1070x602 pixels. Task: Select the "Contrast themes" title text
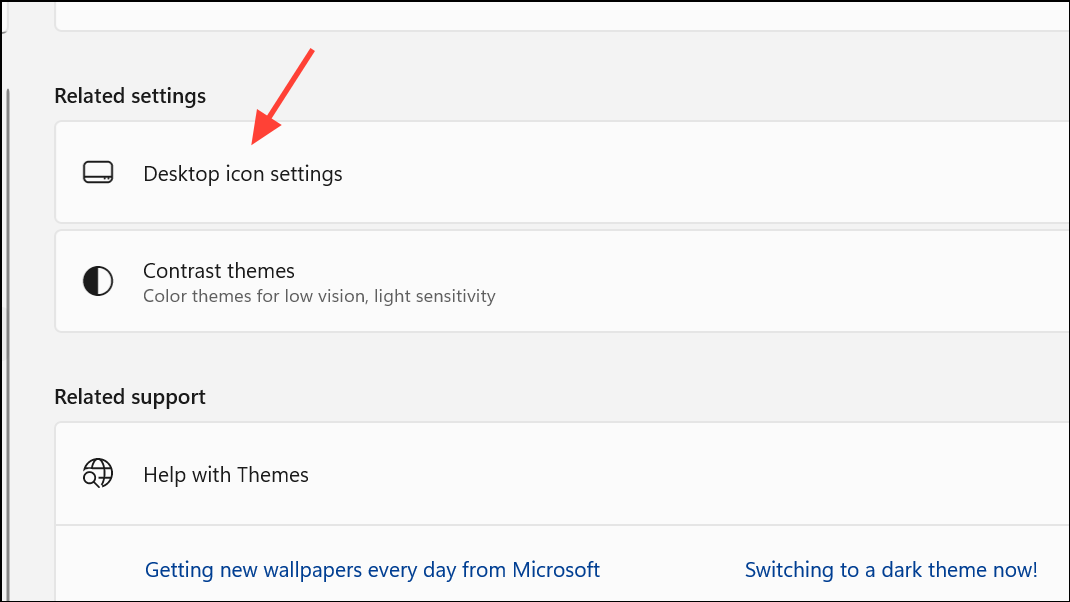218,271
